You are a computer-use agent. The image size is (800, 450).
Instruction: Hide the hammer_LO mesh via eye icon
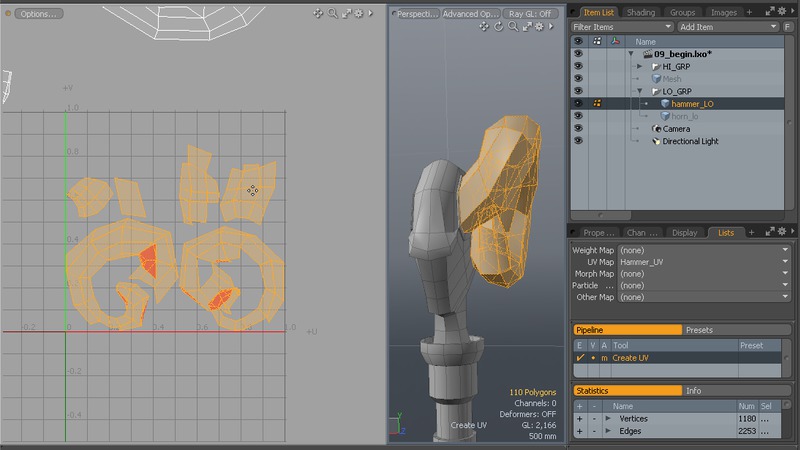(x=578, y=103)
